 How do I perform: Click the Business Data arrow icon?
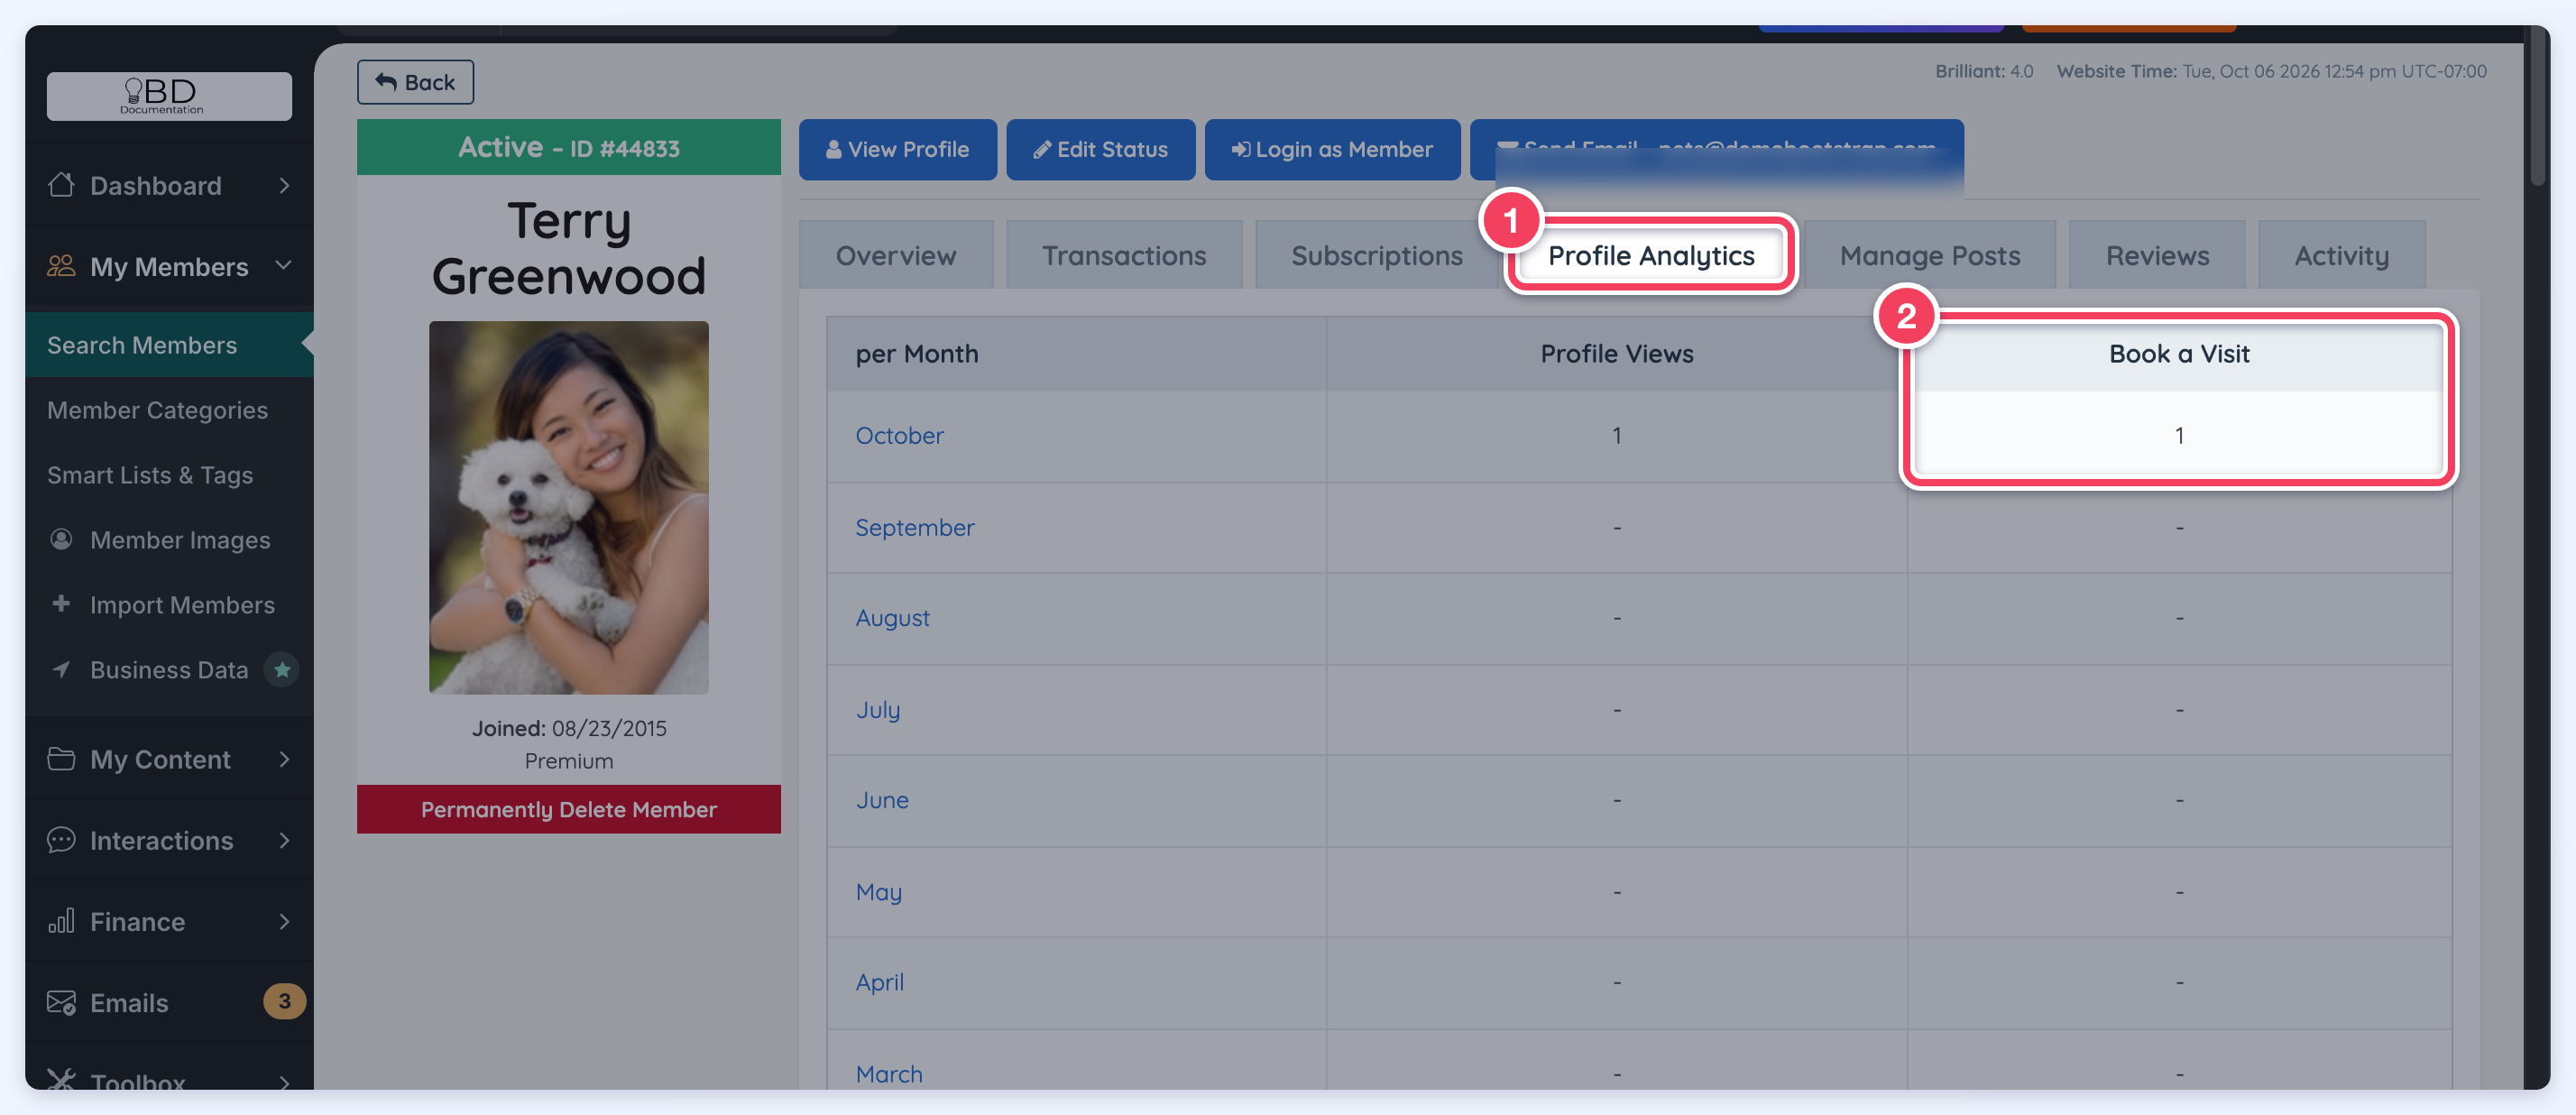[x=61, y=669]
